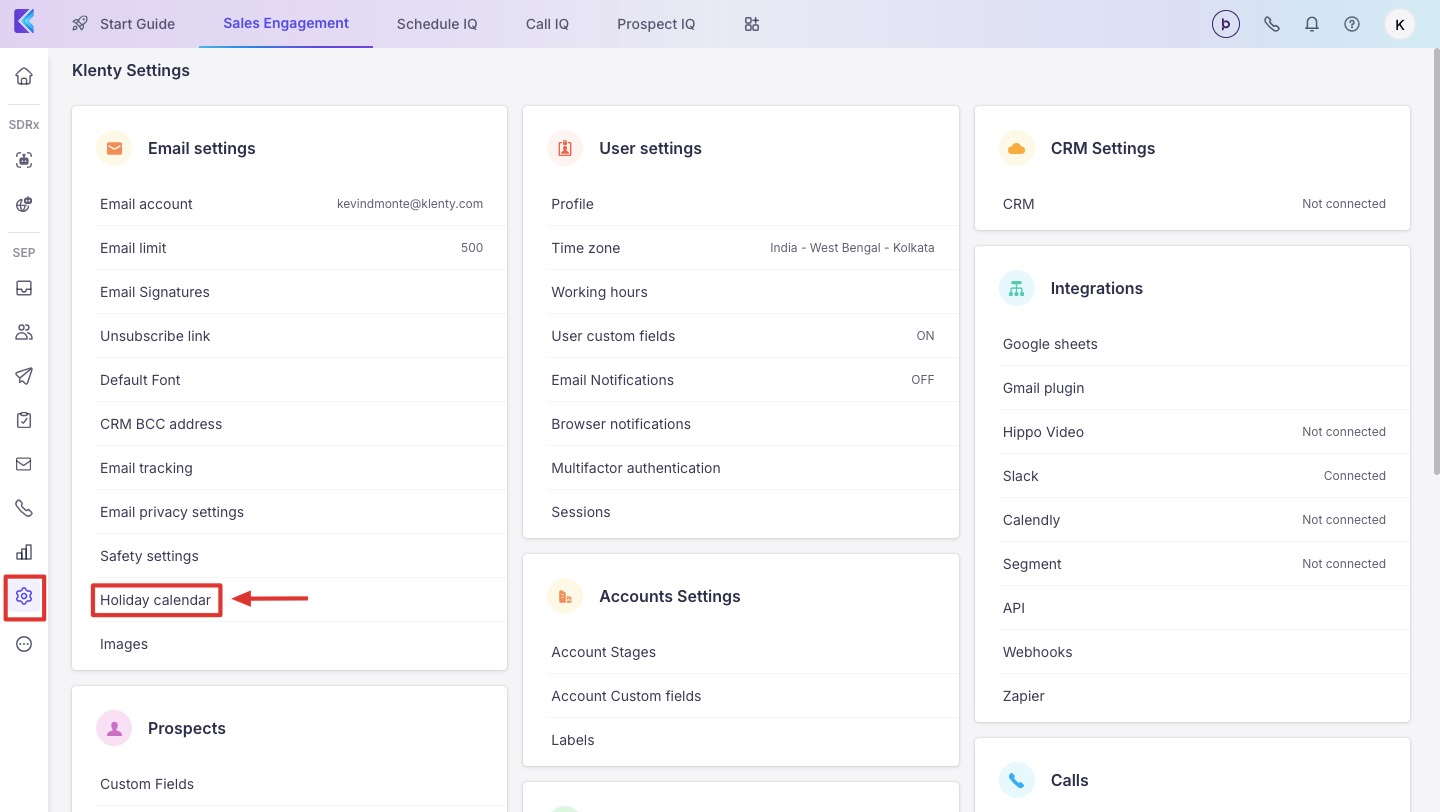This screenshot has height=812, width=1440.
Task: Click the circled 'b' icon in top bar
Action: pos(1226,24)
